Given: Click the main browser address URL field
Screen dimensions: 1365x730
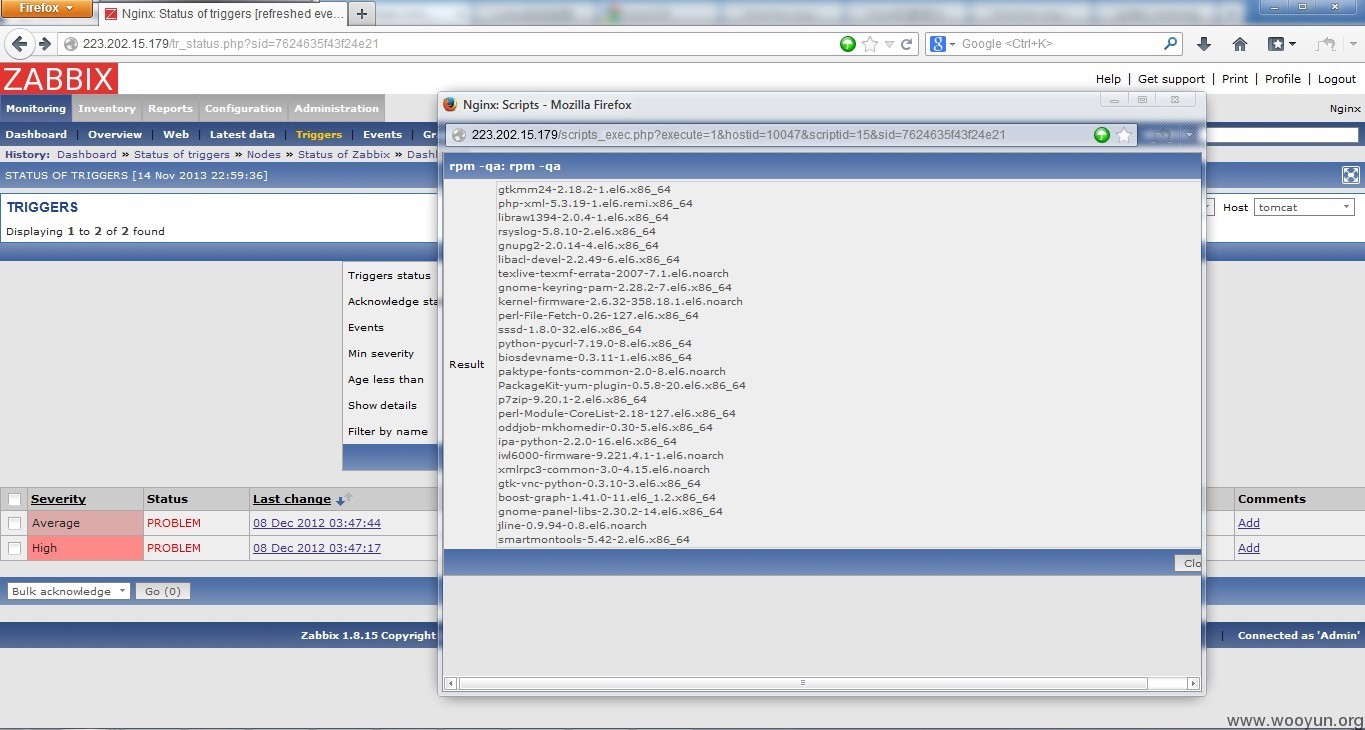Looking at the screenshot, I should [450, 44].
